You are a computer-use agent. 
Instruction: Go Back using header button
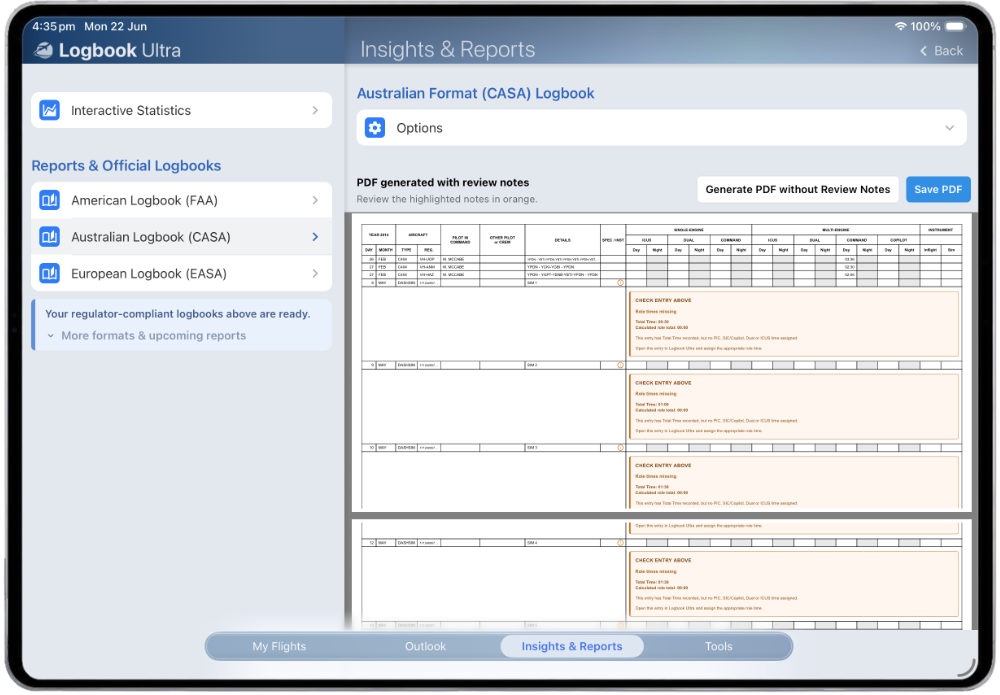(941, 51)
